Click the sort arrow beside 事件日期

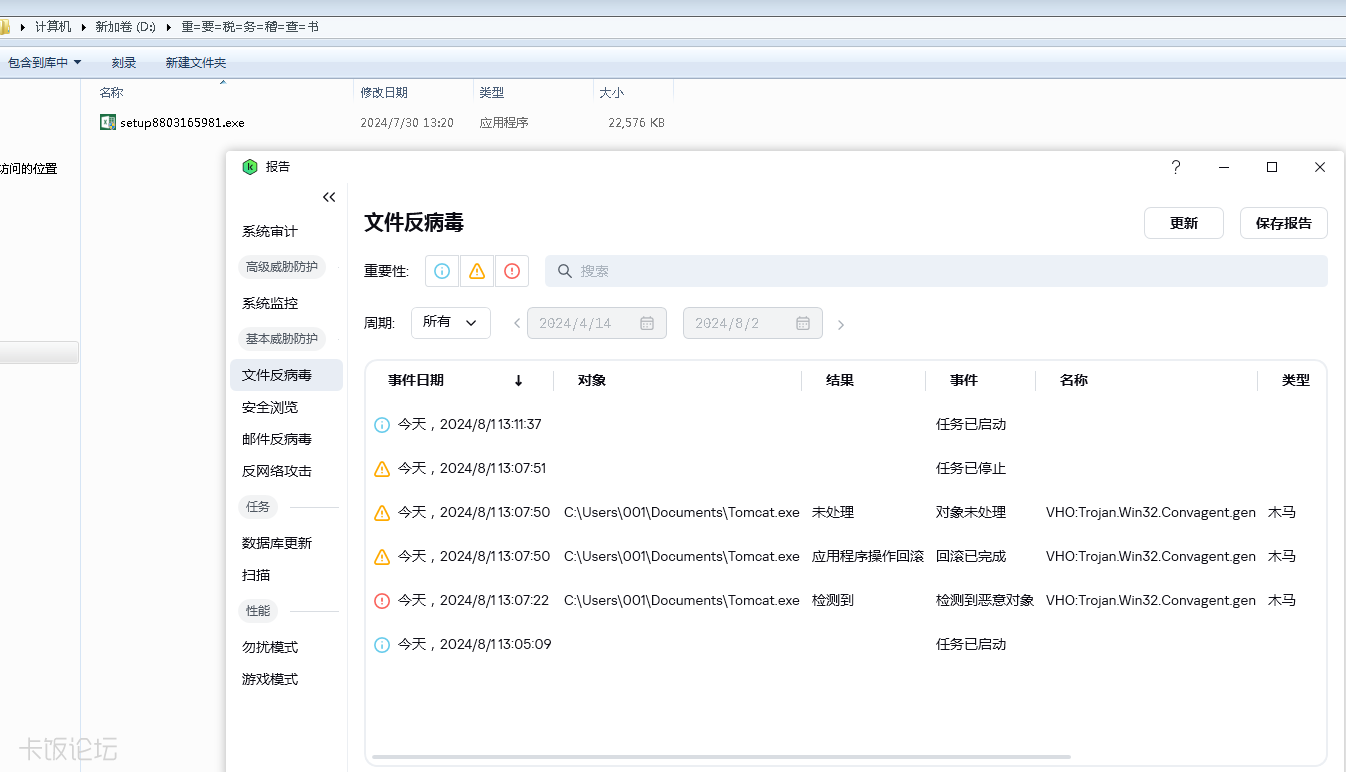(x=518, y=380)
